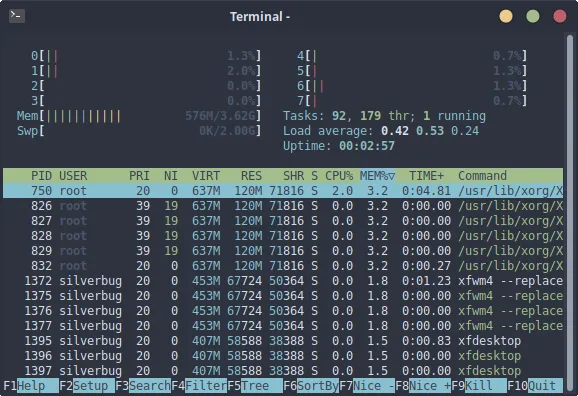Image resolution: width=578 pixels, height=396 pixels.
Task: Sort by the CPU% column header
Action: pos(339,176)
